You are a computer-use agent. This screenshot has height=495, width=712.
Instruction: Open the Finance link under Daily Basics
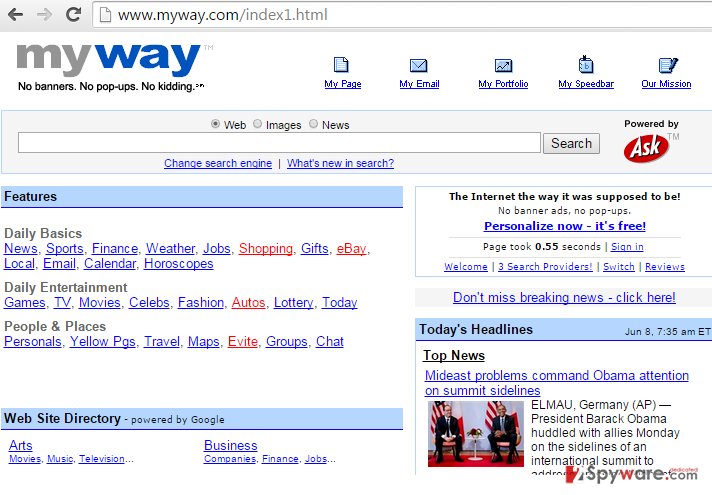(115, 249)
